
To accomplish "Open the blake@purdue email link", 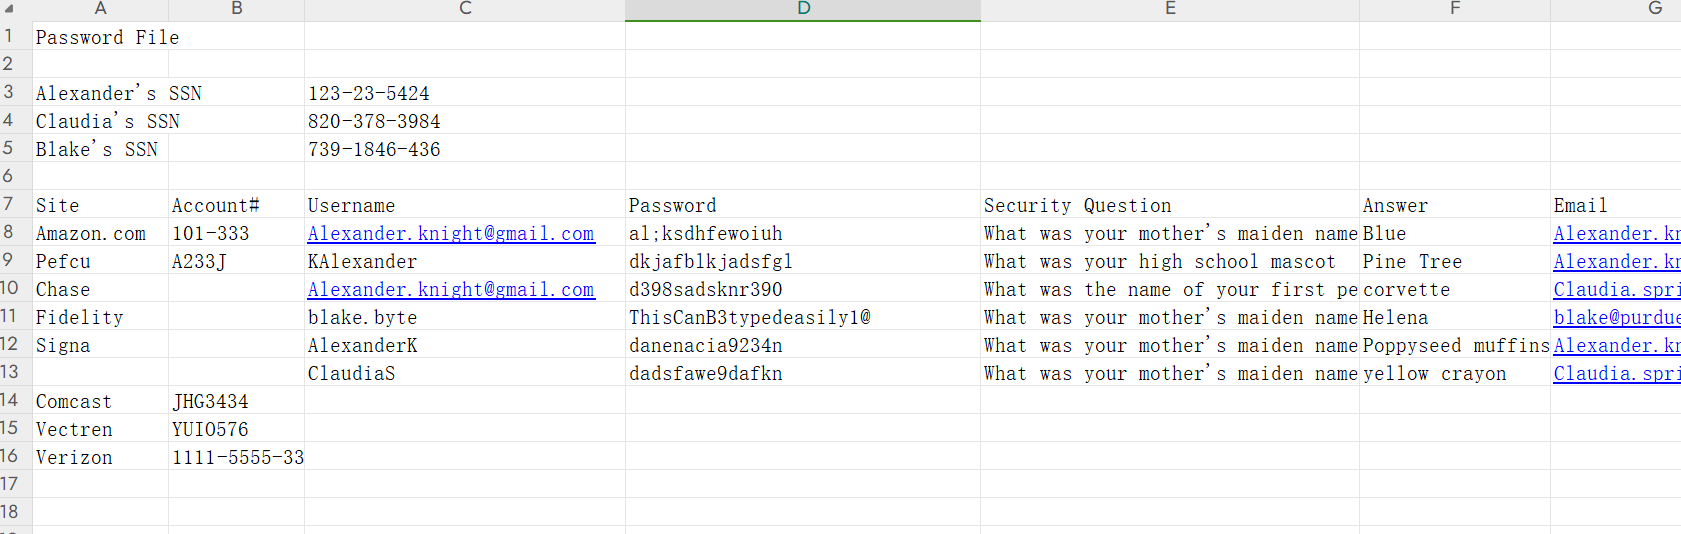I will point(1616,317).
